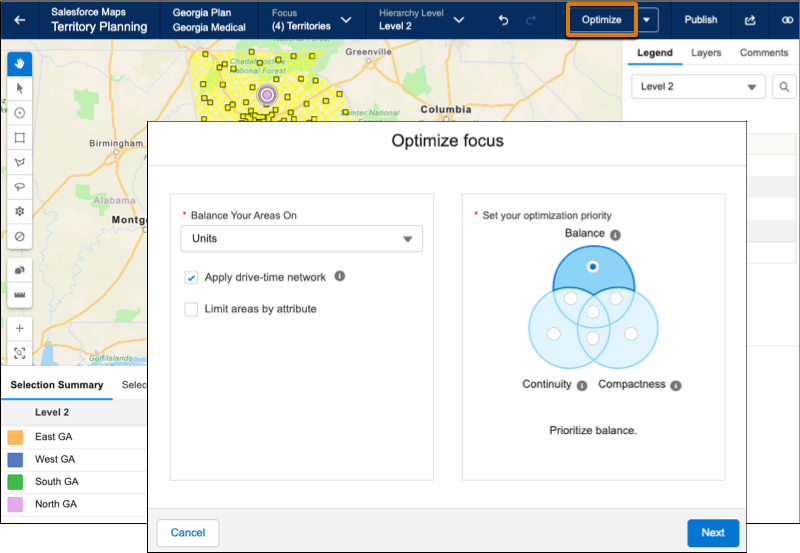Viewport: 800px width, 553px height.
Task: Select the Compactness-only priority point
Action: click(x=631, y=334)
